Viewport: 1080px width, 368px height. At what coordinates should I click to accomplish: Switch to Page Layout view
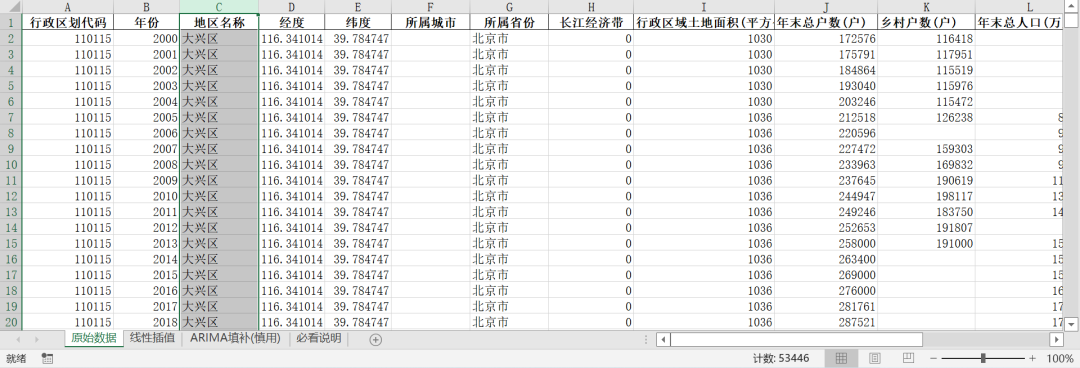875,358
